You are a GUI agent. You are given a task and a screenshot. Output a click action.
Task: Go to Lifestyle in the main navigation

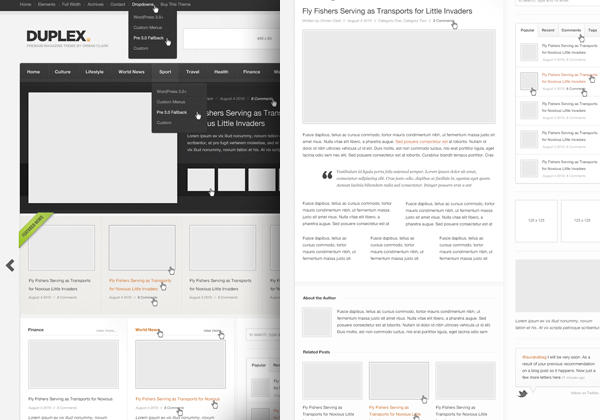[x=94, y=72]
